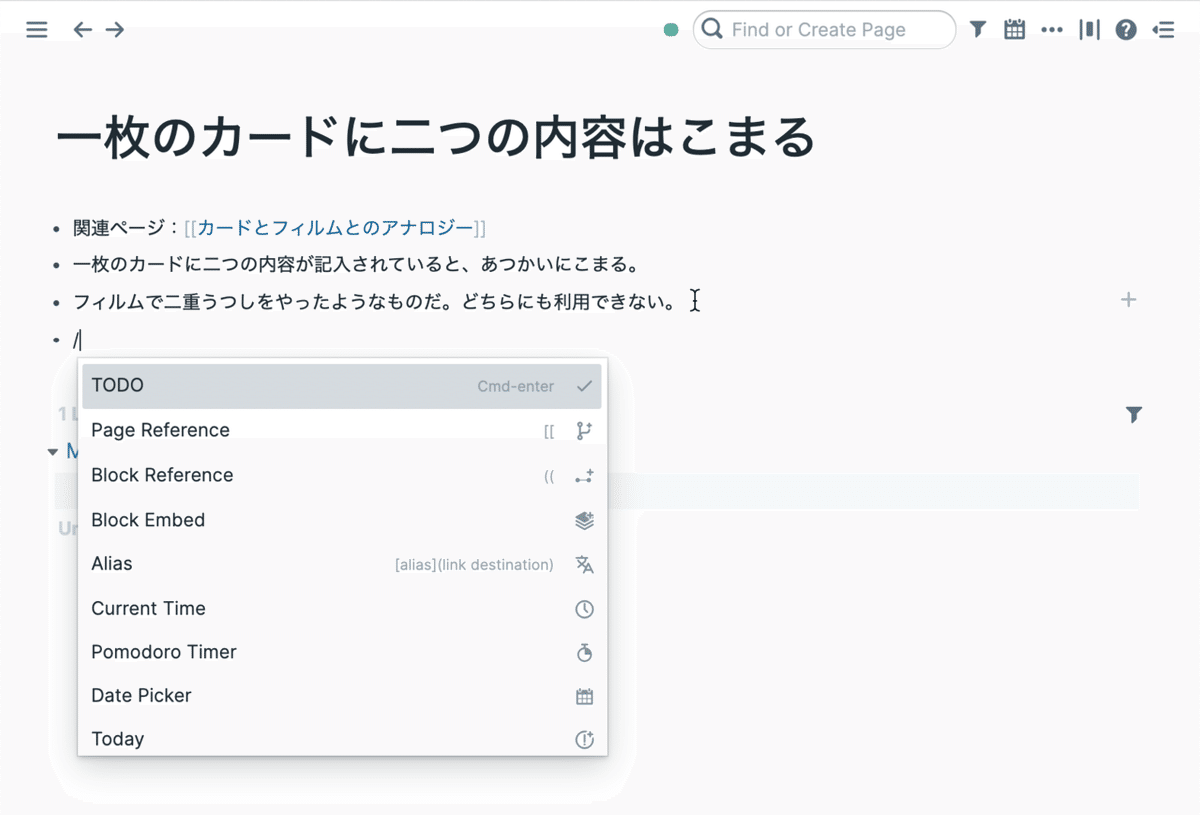The width and height of the screenshot is (1200, 815).
Task: Select TODO from the slash menu
Action: (342, 386)
